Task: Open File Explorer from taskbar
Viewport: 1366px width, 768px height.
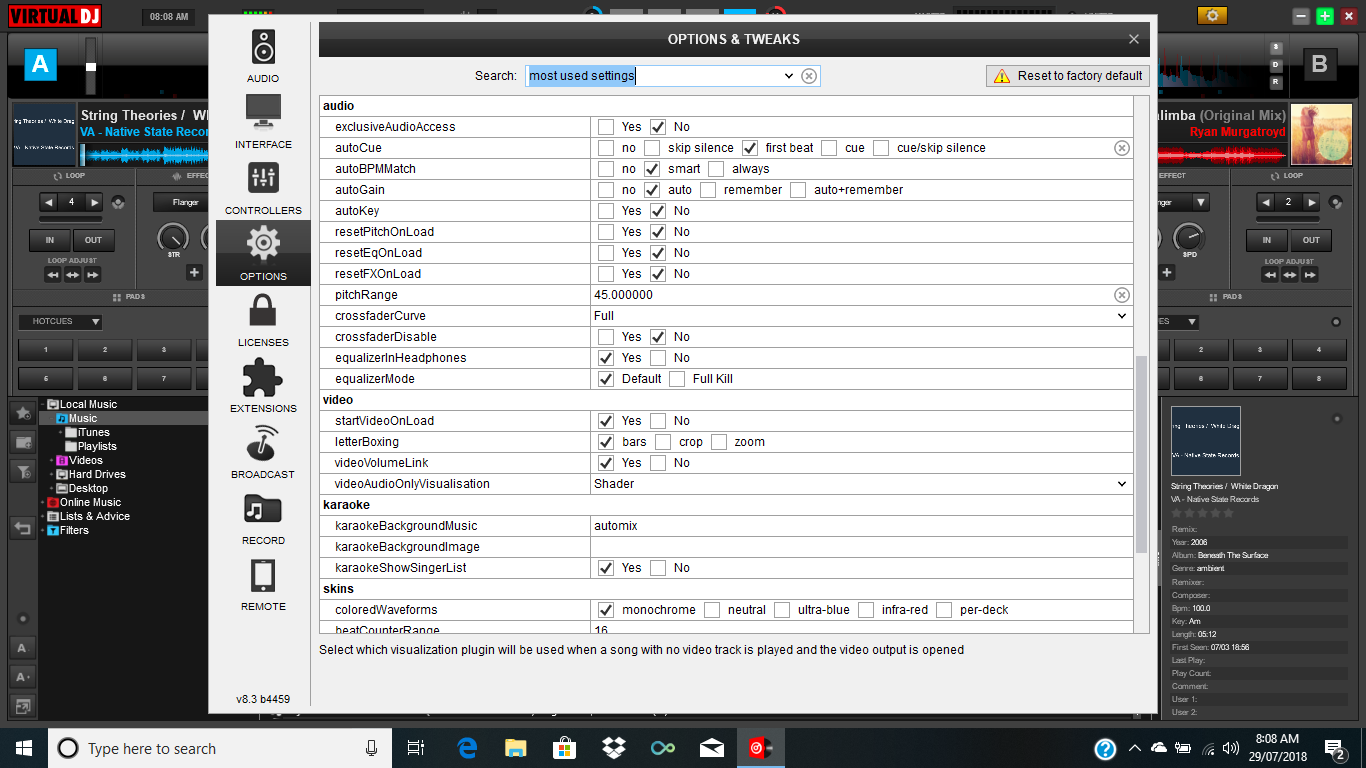Action: (516, 748)
